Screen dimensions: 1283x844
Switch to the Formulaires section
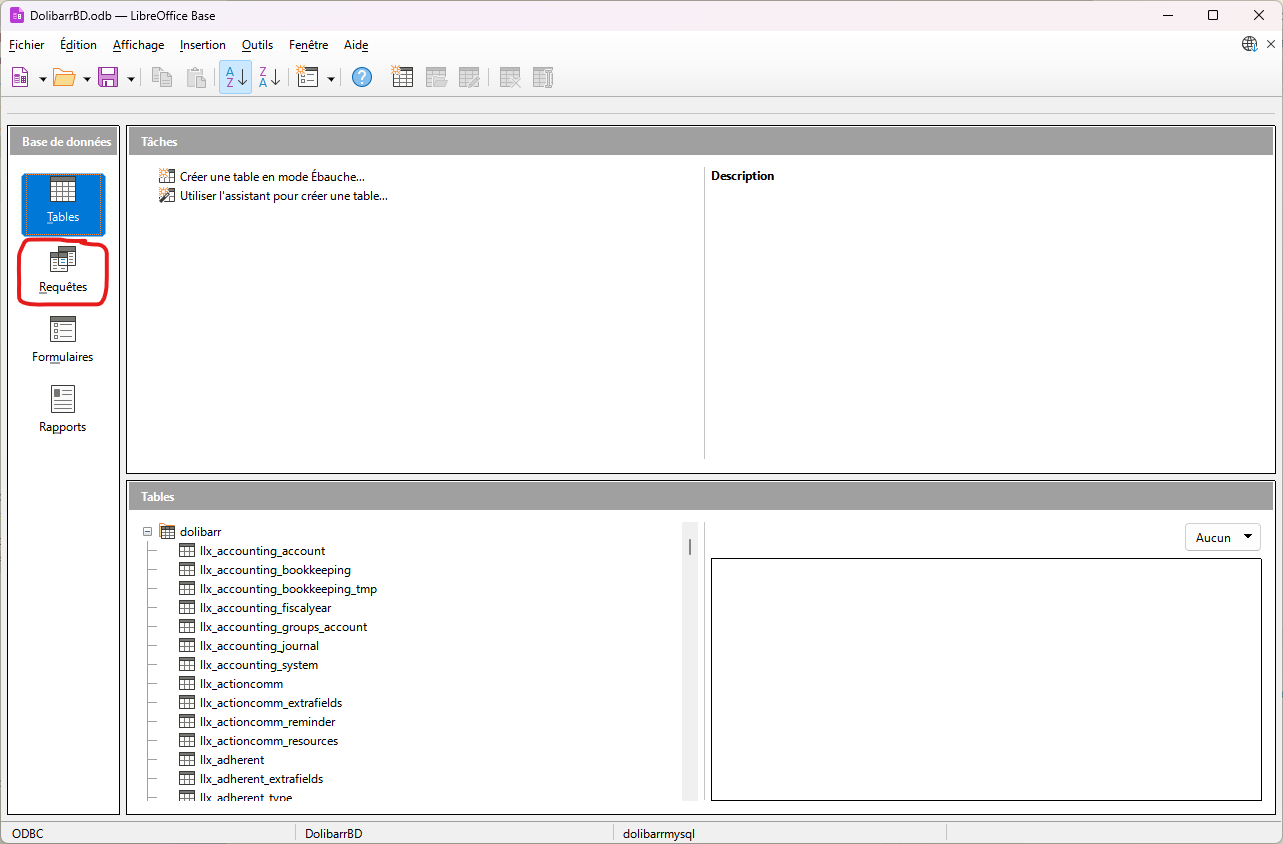coord(63,341)
